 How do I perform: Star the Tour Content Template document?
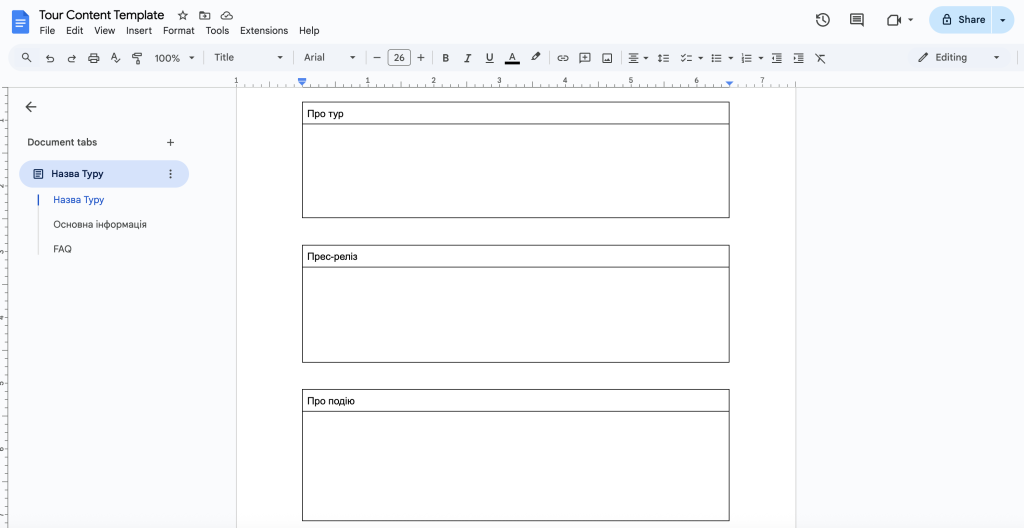pos(183,16)
